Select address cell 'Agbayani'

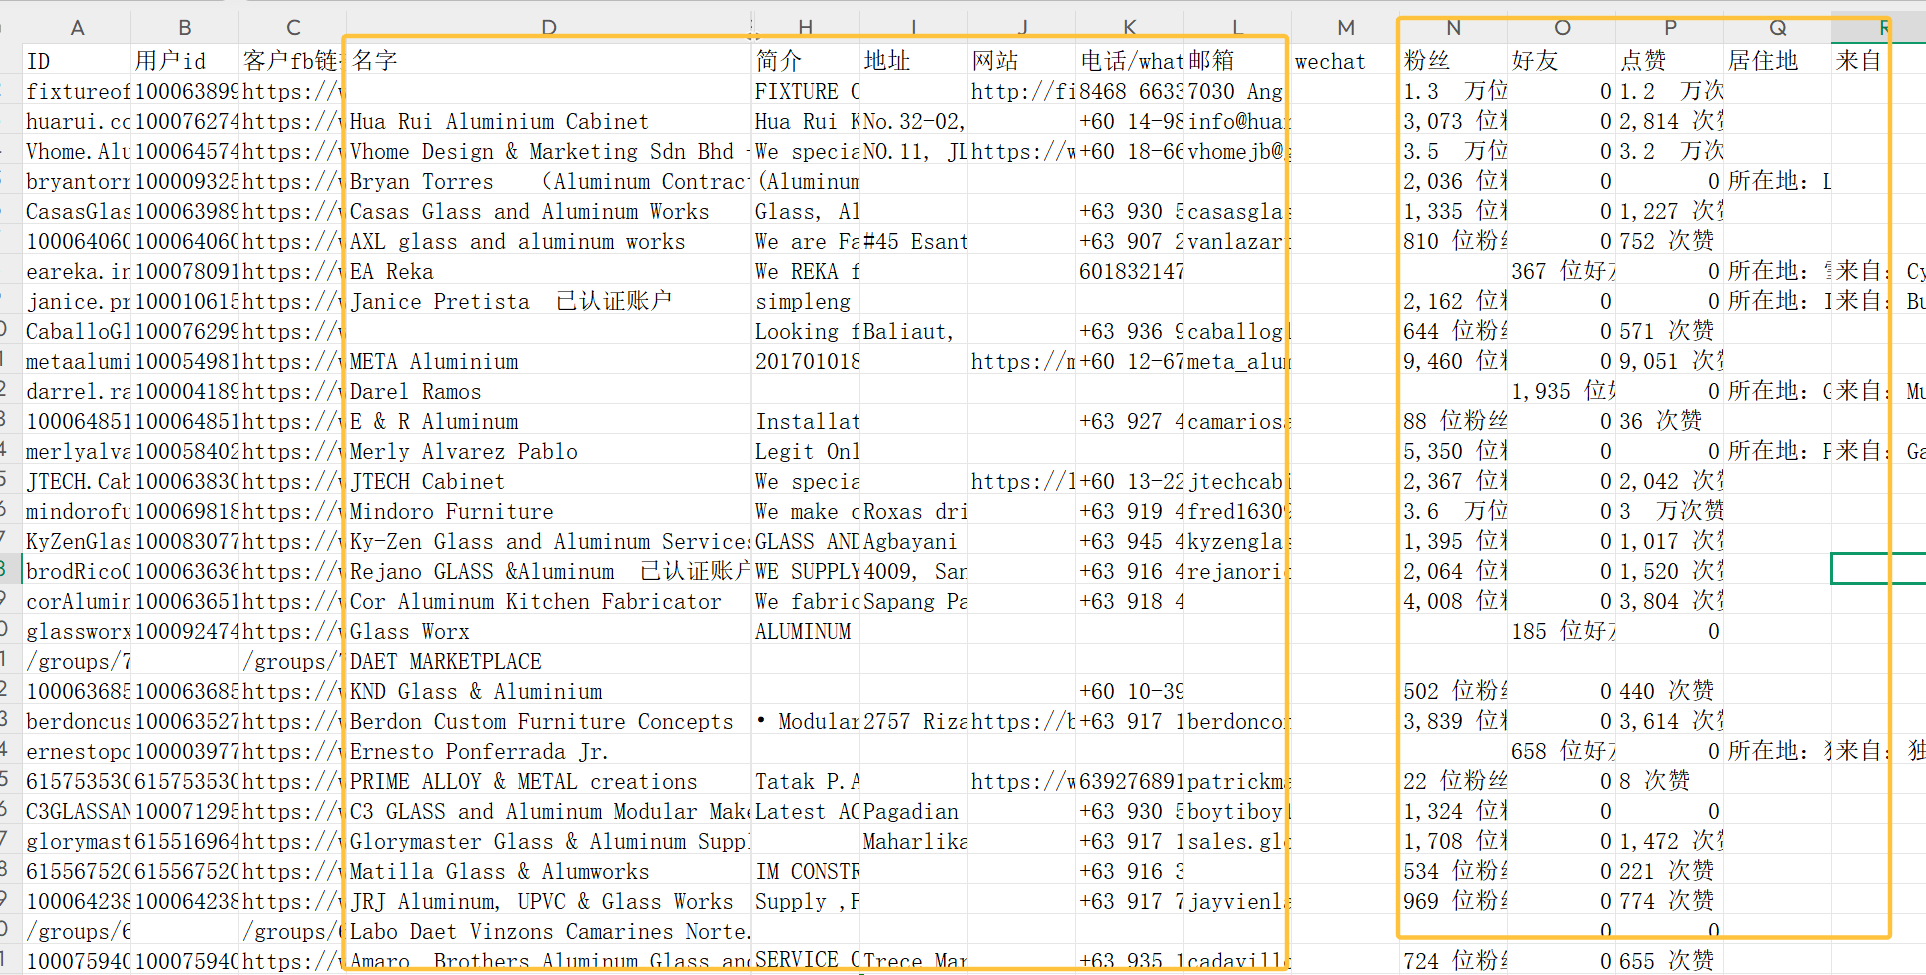[x=913, y=541]
